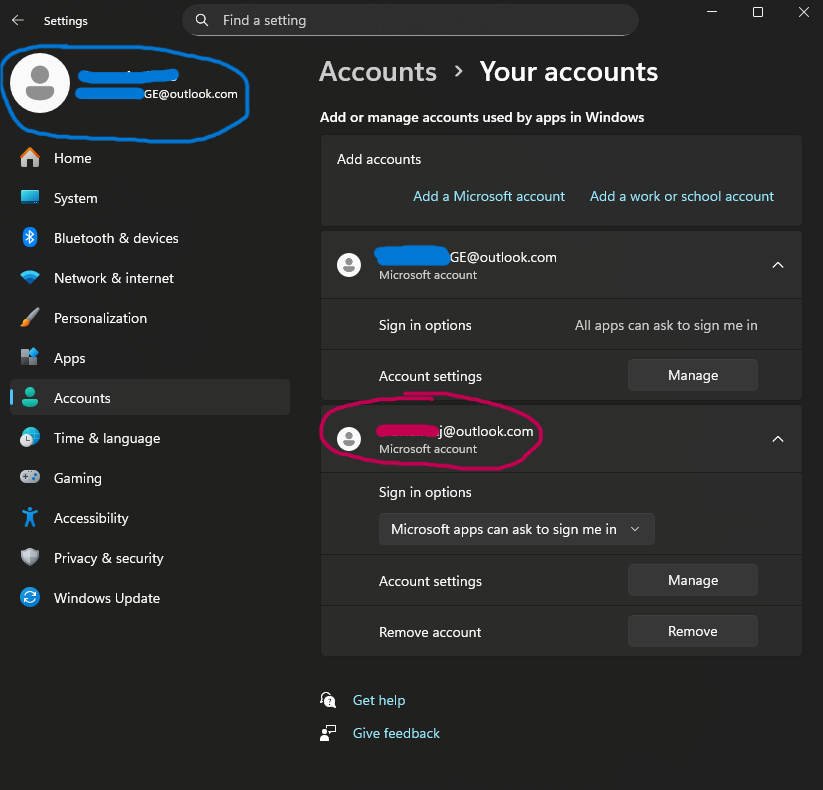Click the Give feedback link
This screenshot has height=790, width=823.
(x=396, y=733)
